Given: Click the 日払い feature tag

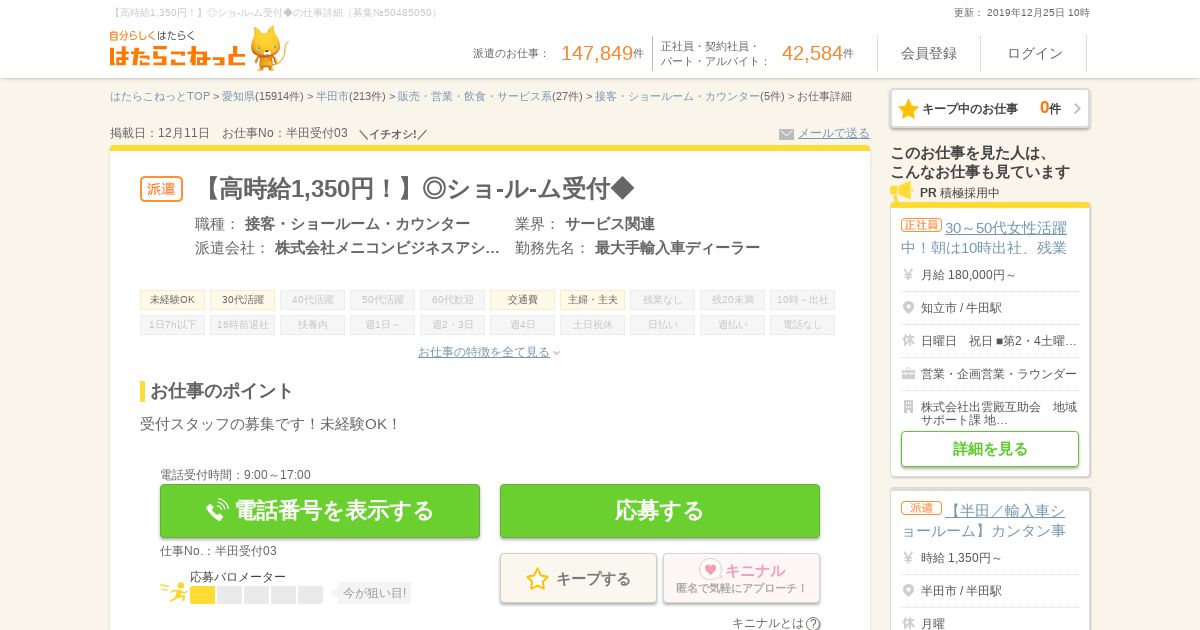Looking at the screenshot, I should (662, 325).
